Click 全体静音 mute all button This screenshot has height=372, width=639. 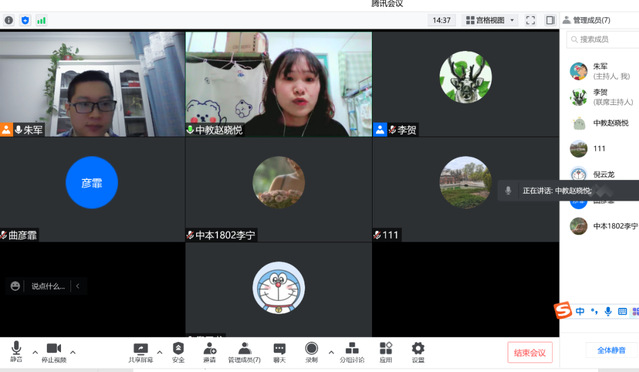[611, 350]
